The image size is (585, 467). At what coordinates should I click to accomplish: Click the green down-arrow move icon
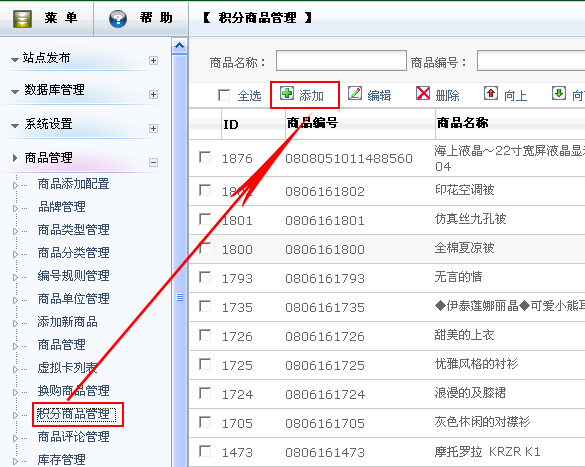(x=559, y=93)
